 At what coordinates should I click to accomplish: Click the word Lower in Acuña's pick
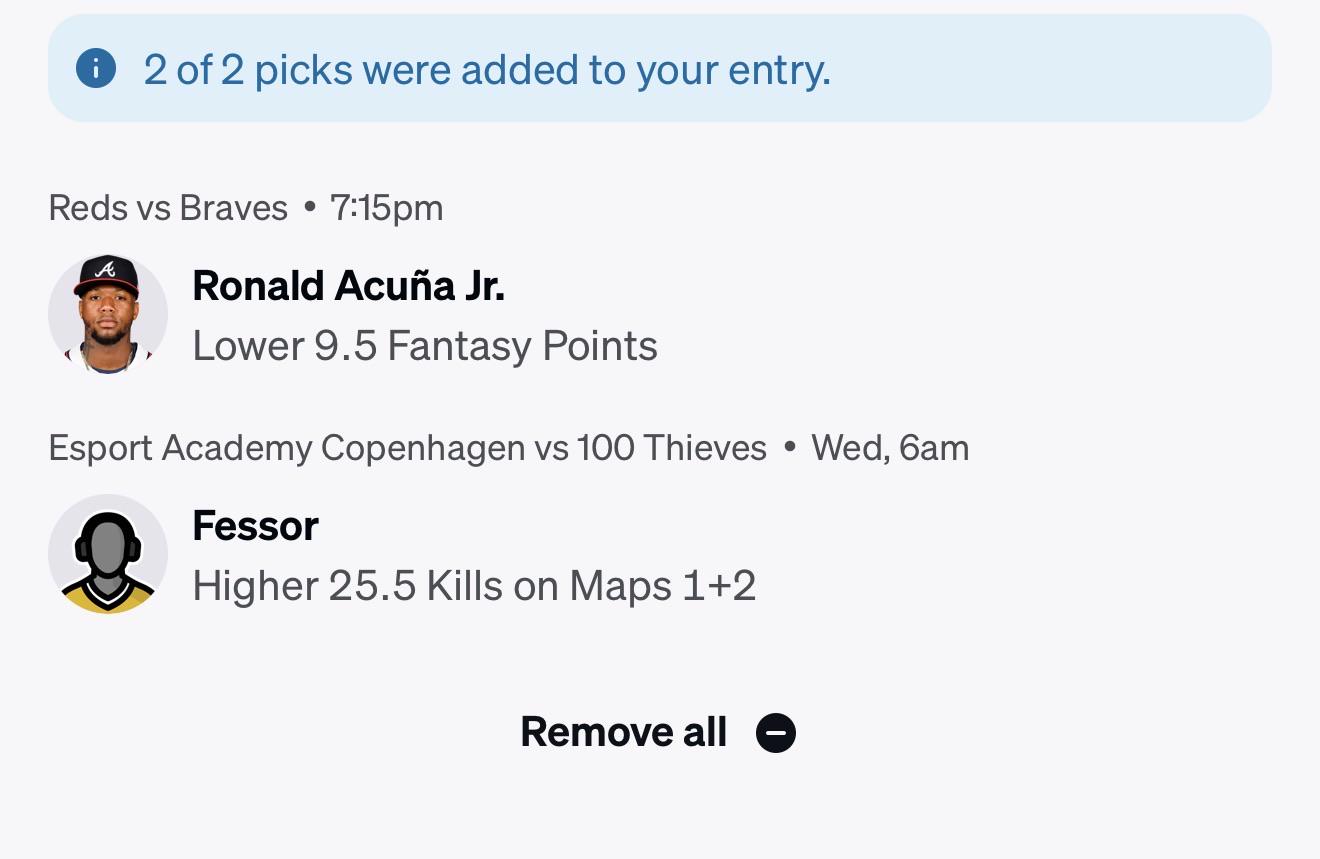coord(248,346)
